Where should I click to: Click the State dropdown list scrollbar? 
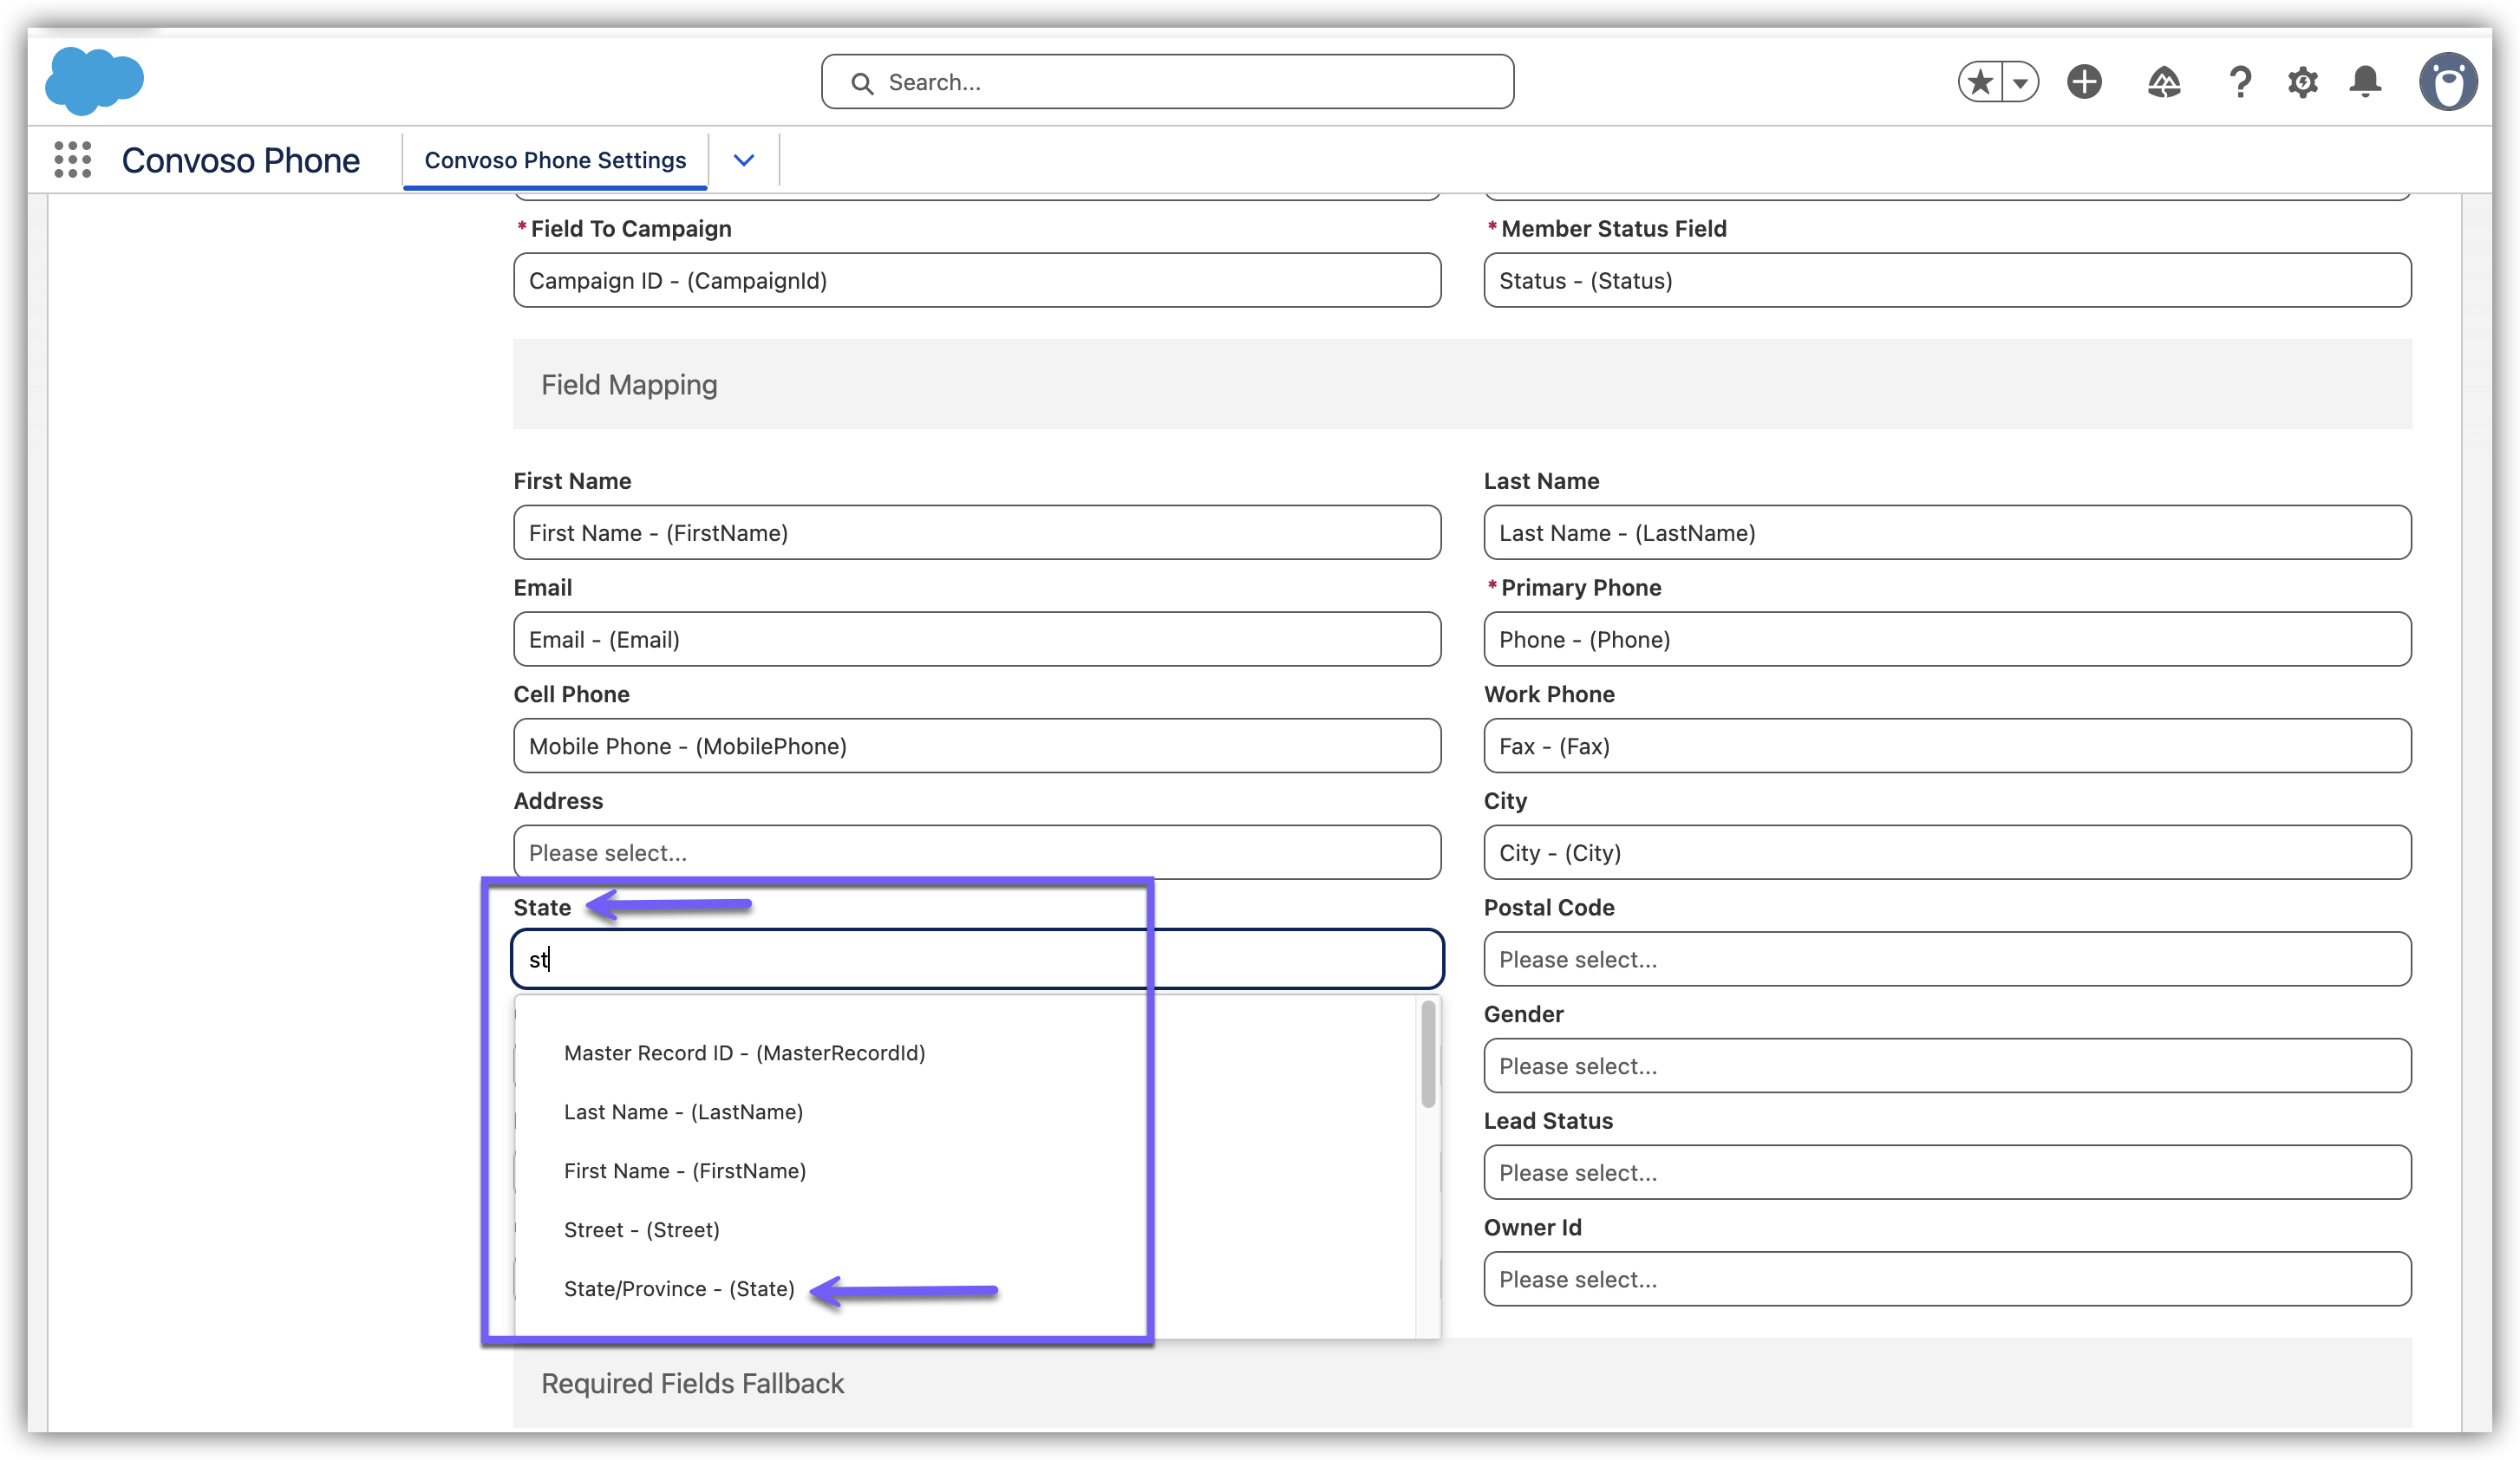pos(1428,1054)
